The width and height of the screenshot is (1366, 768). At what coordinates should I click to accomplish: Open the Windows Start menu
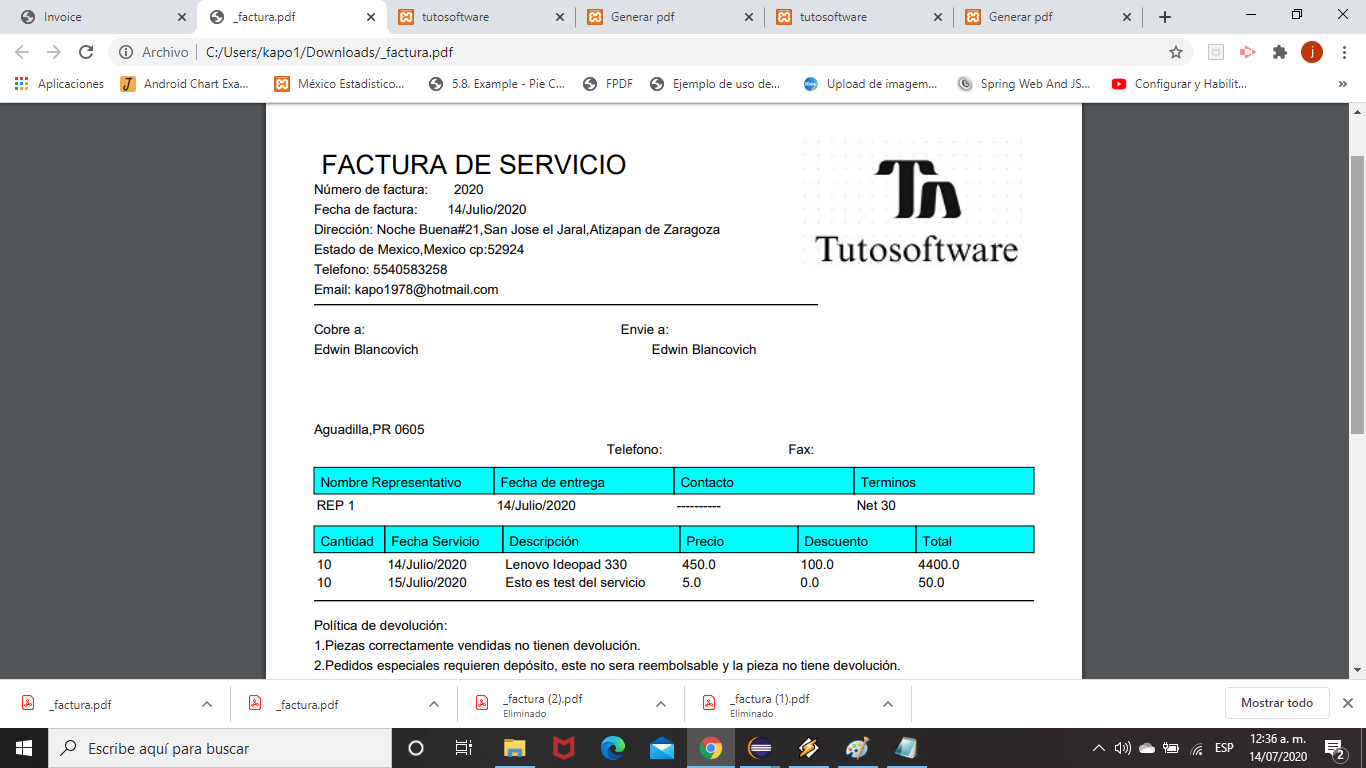(x=23, y=748)
